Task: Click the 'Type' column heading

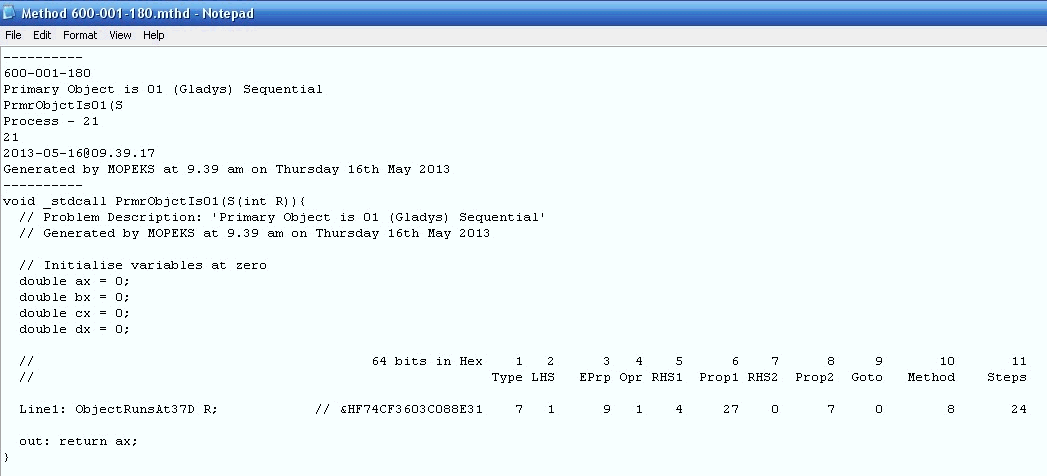Action: 507,377
